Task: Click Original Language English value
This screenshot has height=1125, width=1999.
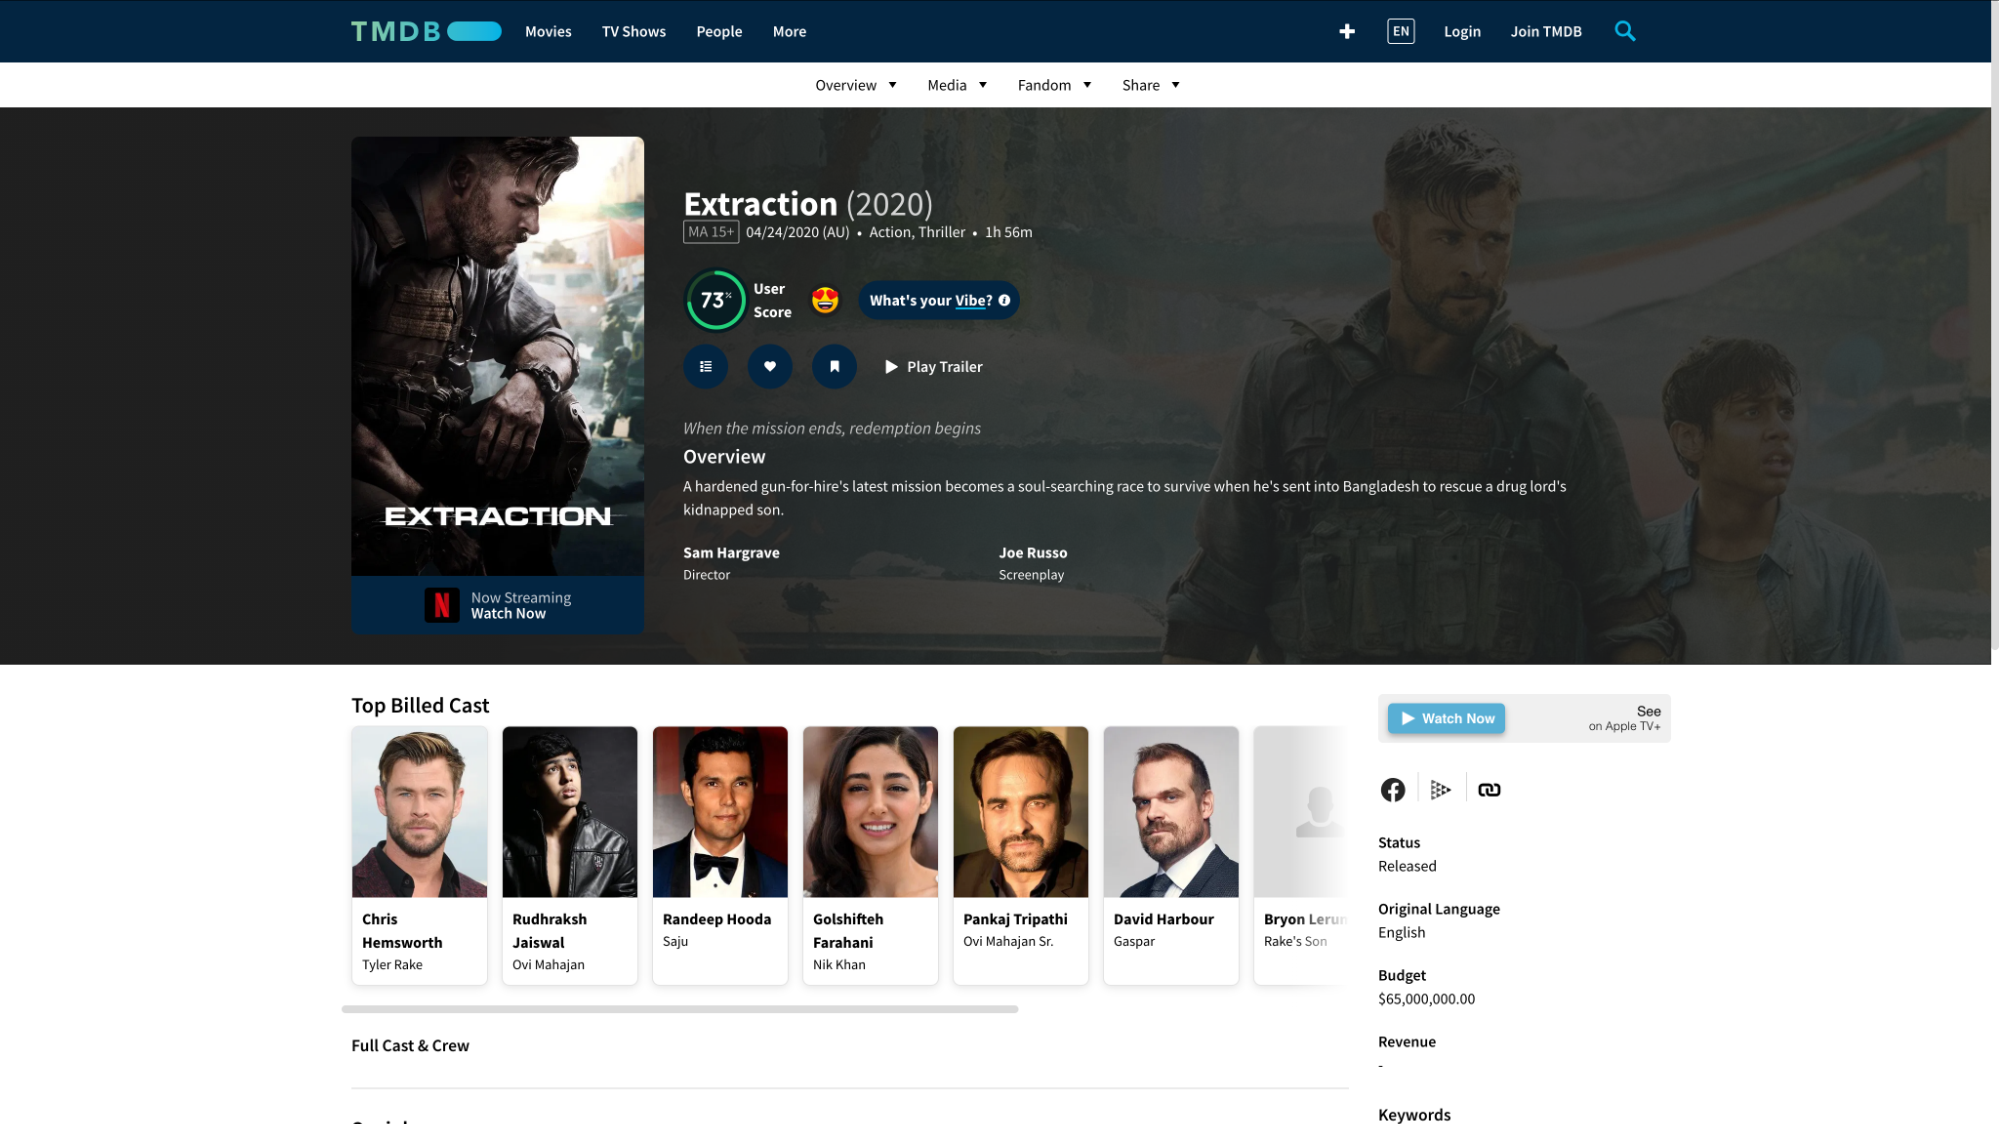Action: [x=1401, y=932]
